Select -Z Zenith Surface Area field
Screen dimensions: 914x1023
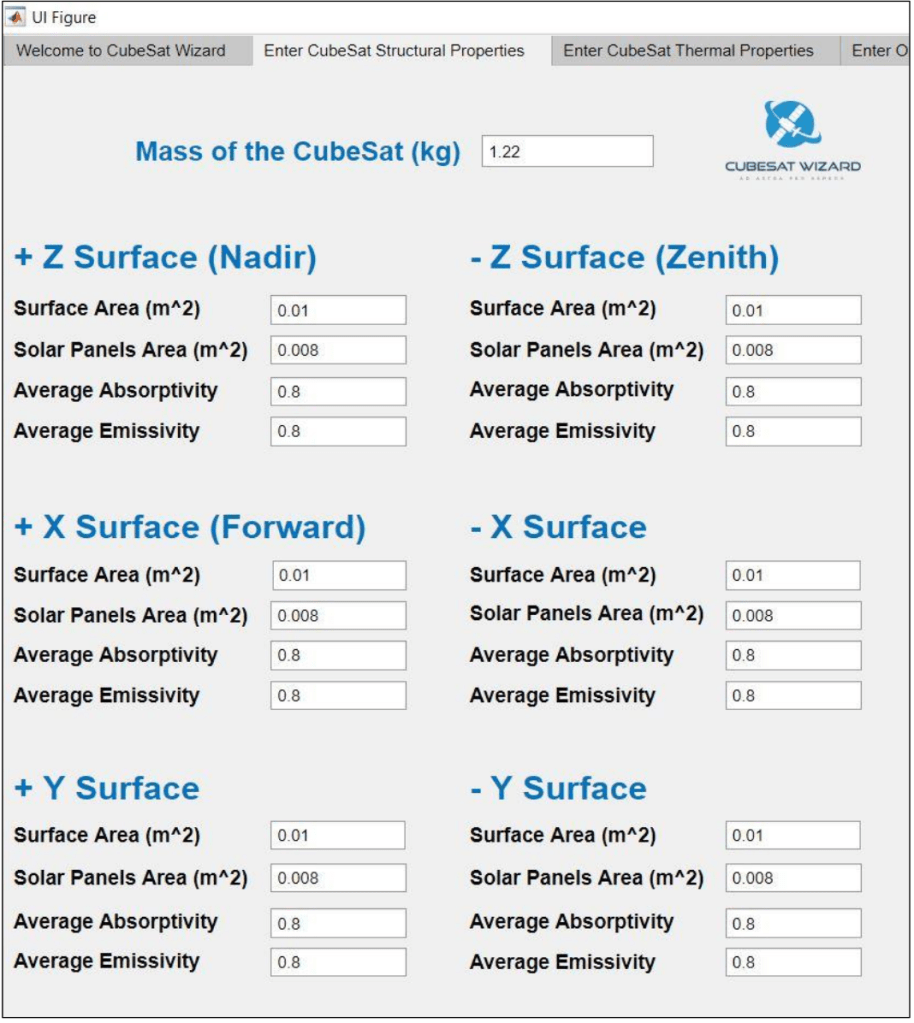pyautogui.click(x=794, y=310)
